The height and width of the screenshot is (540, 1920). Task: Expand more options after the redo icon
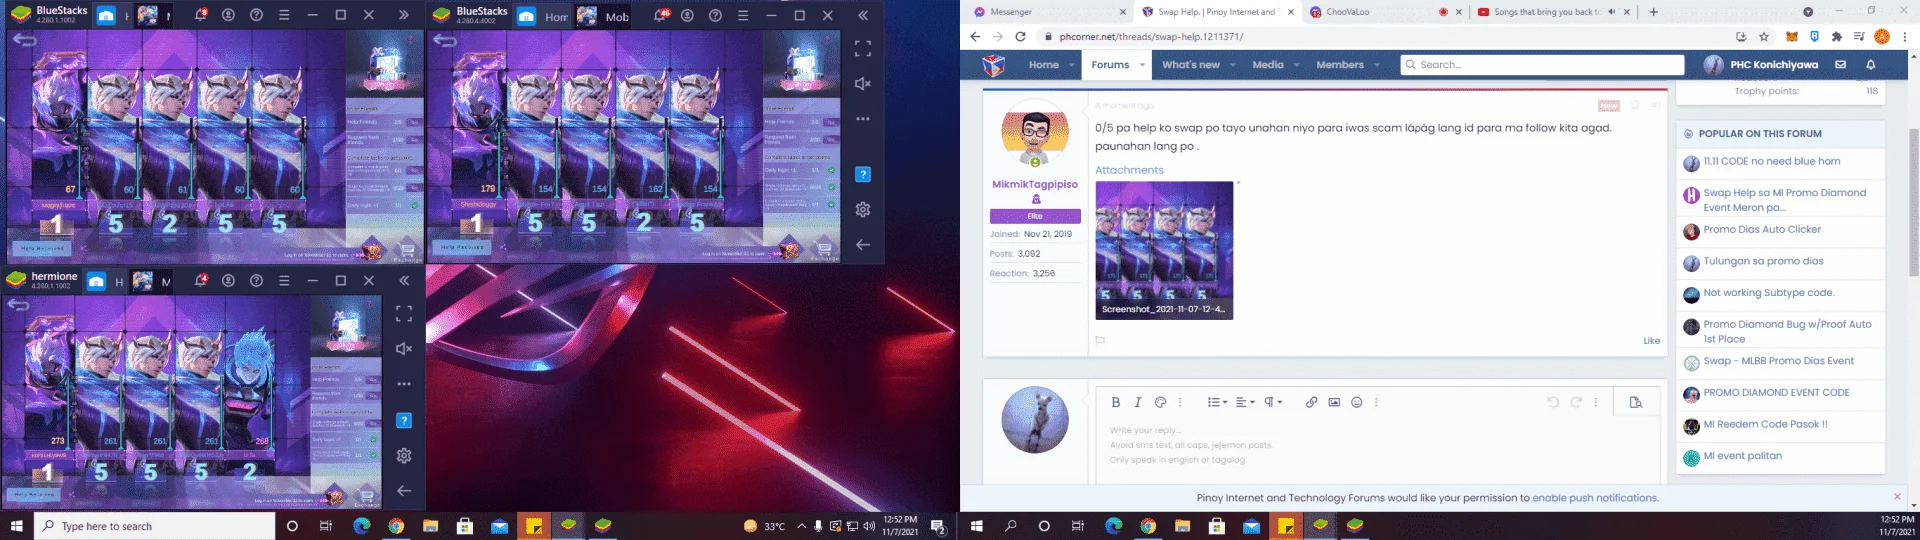point(1595,402)
